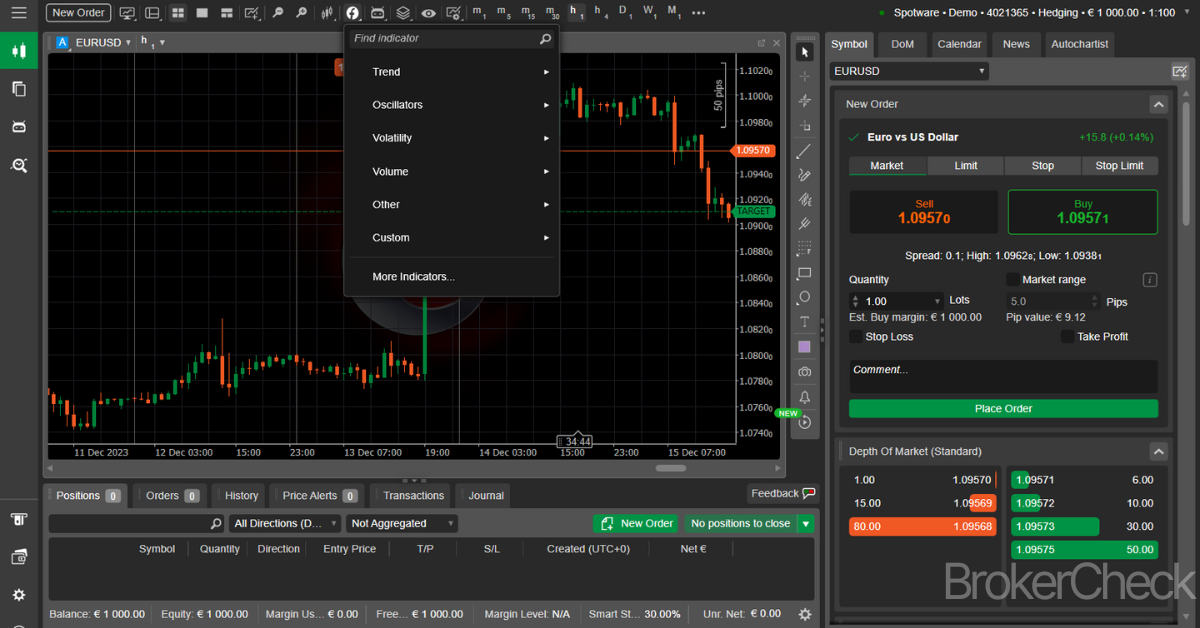Choose the purple drawing color swatch

click(x=805, y=347)
